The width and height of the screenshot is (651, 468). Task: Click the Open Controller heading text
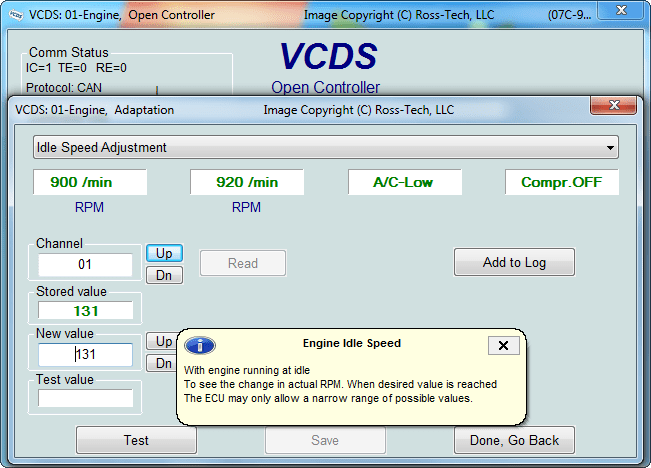tap(326, 88)
